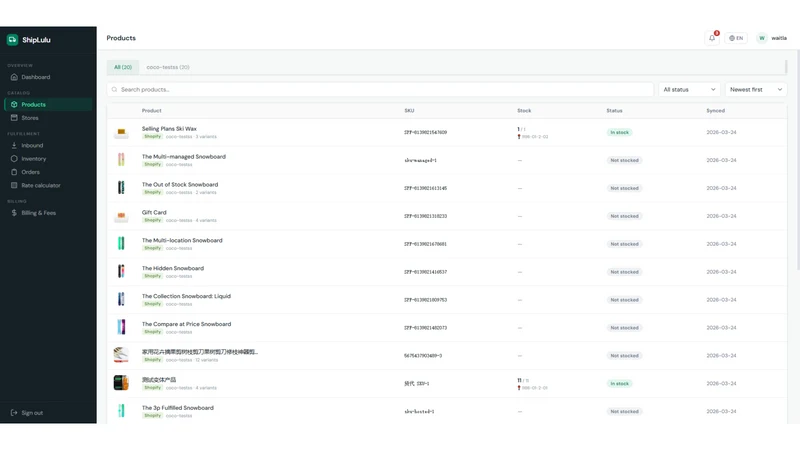Click the Product column header
Screen dimensions: 800x450
[x=152, y=111]
